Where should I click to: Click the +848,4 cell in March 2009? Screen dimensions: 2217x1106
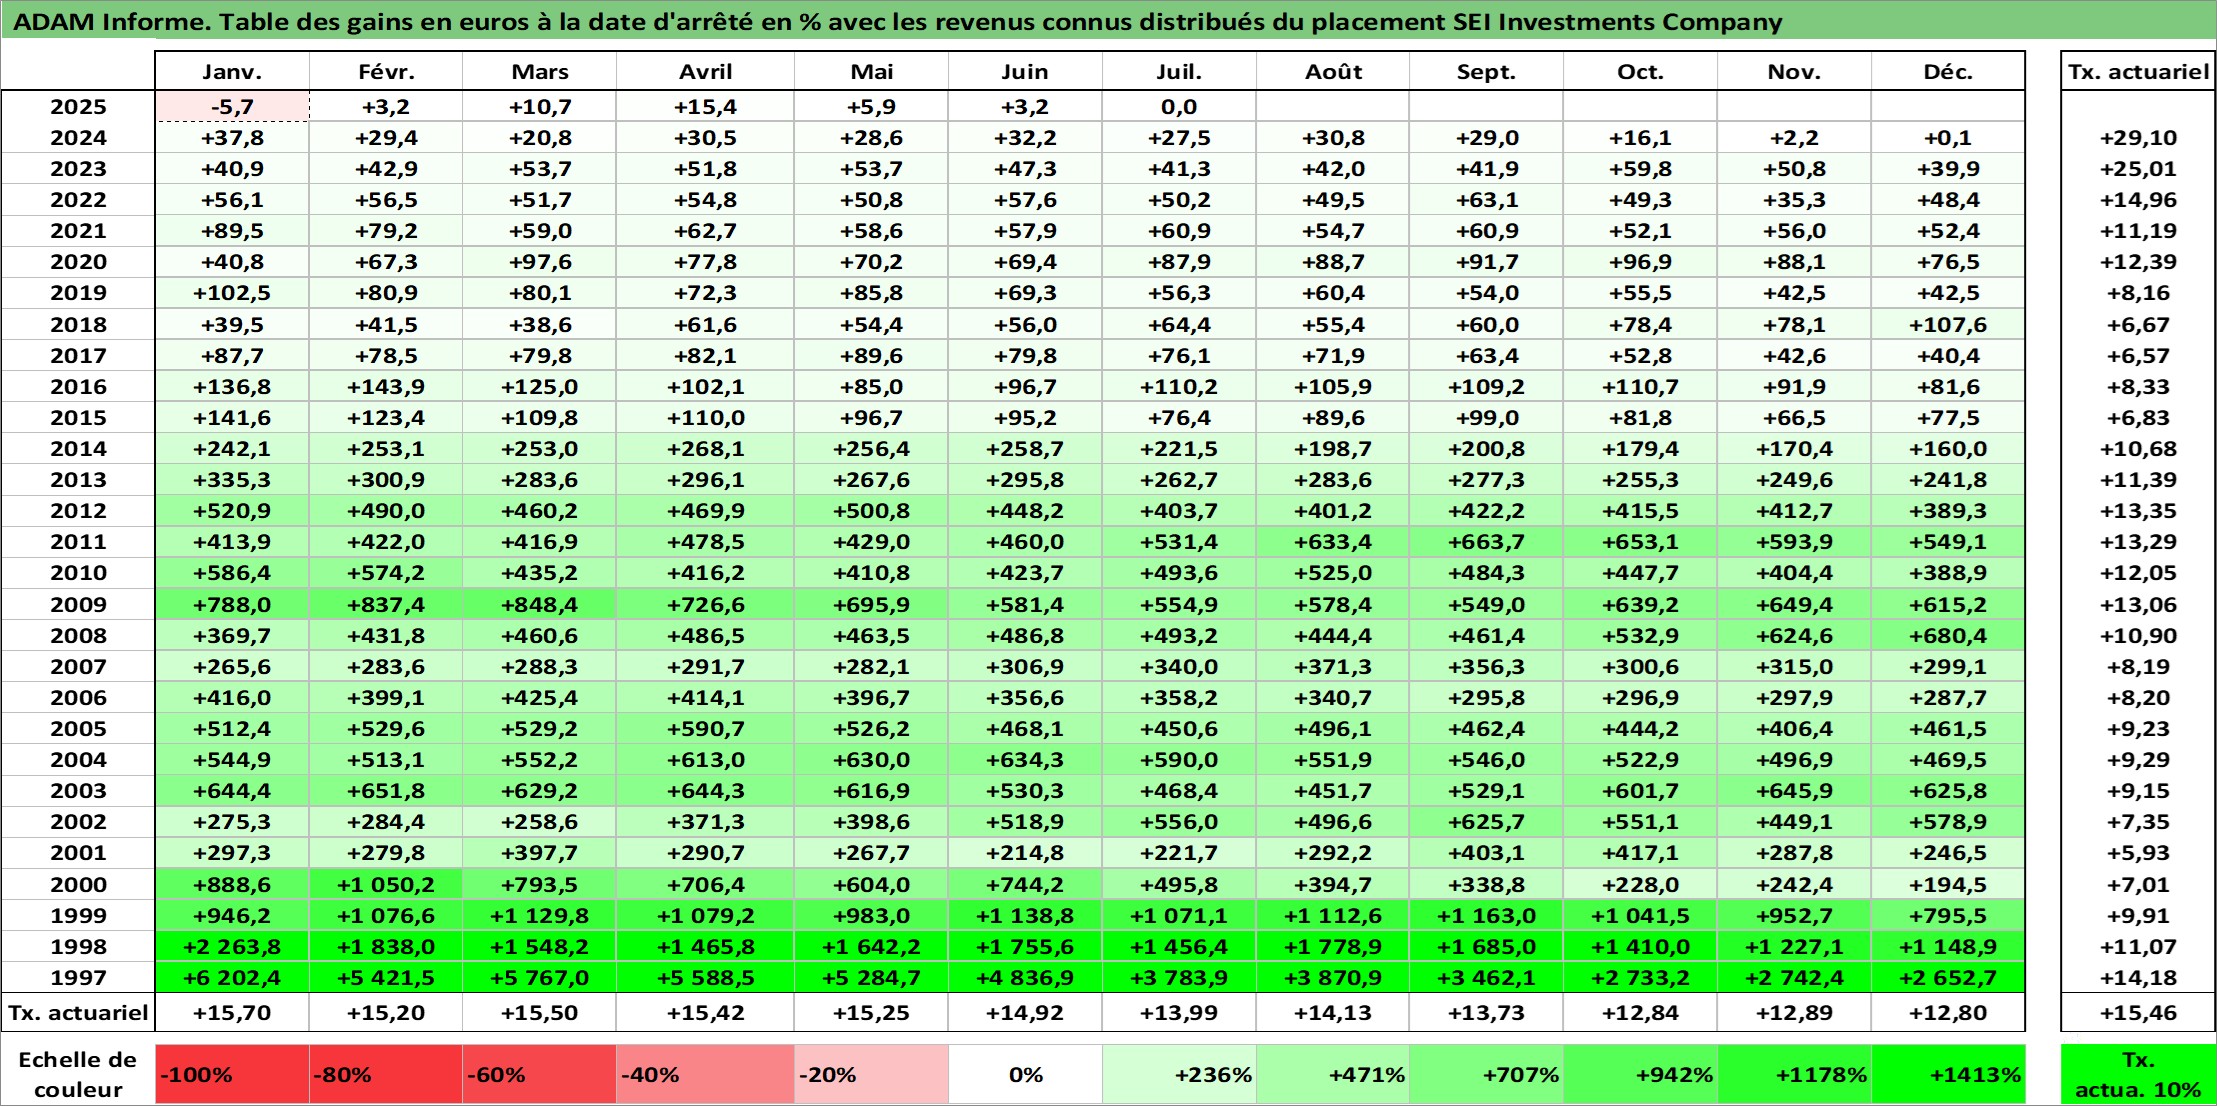(540, 605)
